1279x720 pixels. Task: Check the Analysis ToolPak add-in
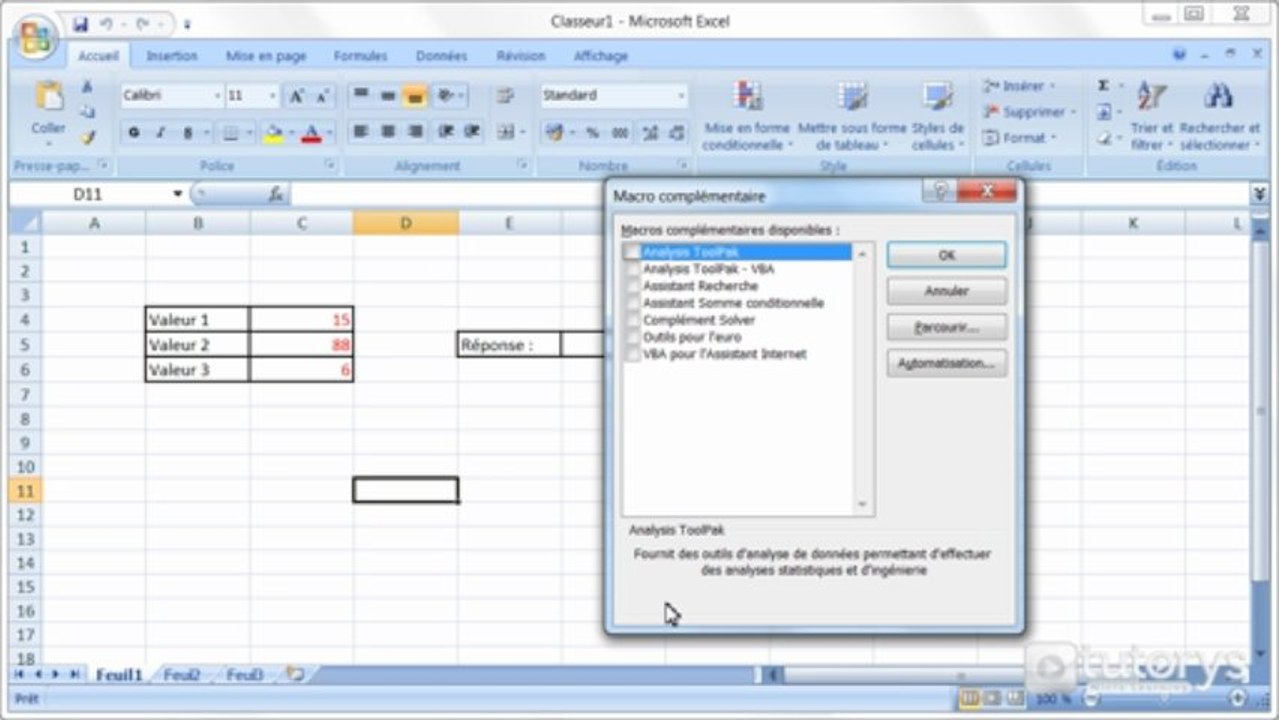tap(631, 253)
